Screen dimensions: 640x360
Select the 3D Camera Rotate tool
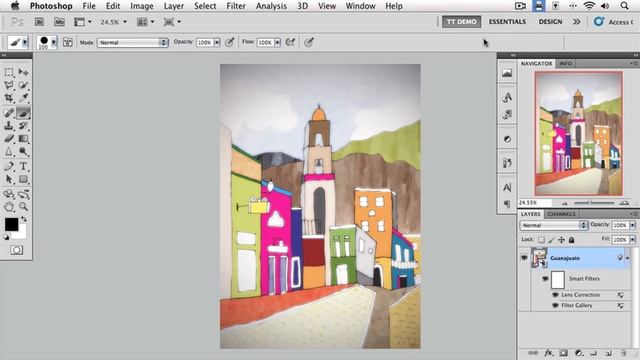(23, 194)
